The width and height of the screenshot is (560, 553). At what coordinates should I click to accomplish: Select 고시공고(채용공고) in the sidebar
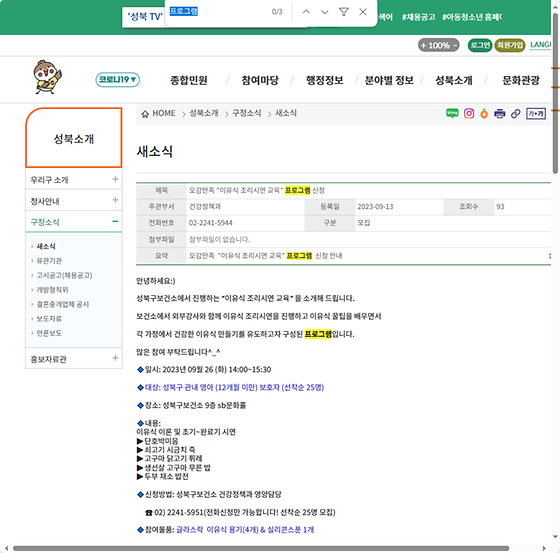[x=64, y=275]
